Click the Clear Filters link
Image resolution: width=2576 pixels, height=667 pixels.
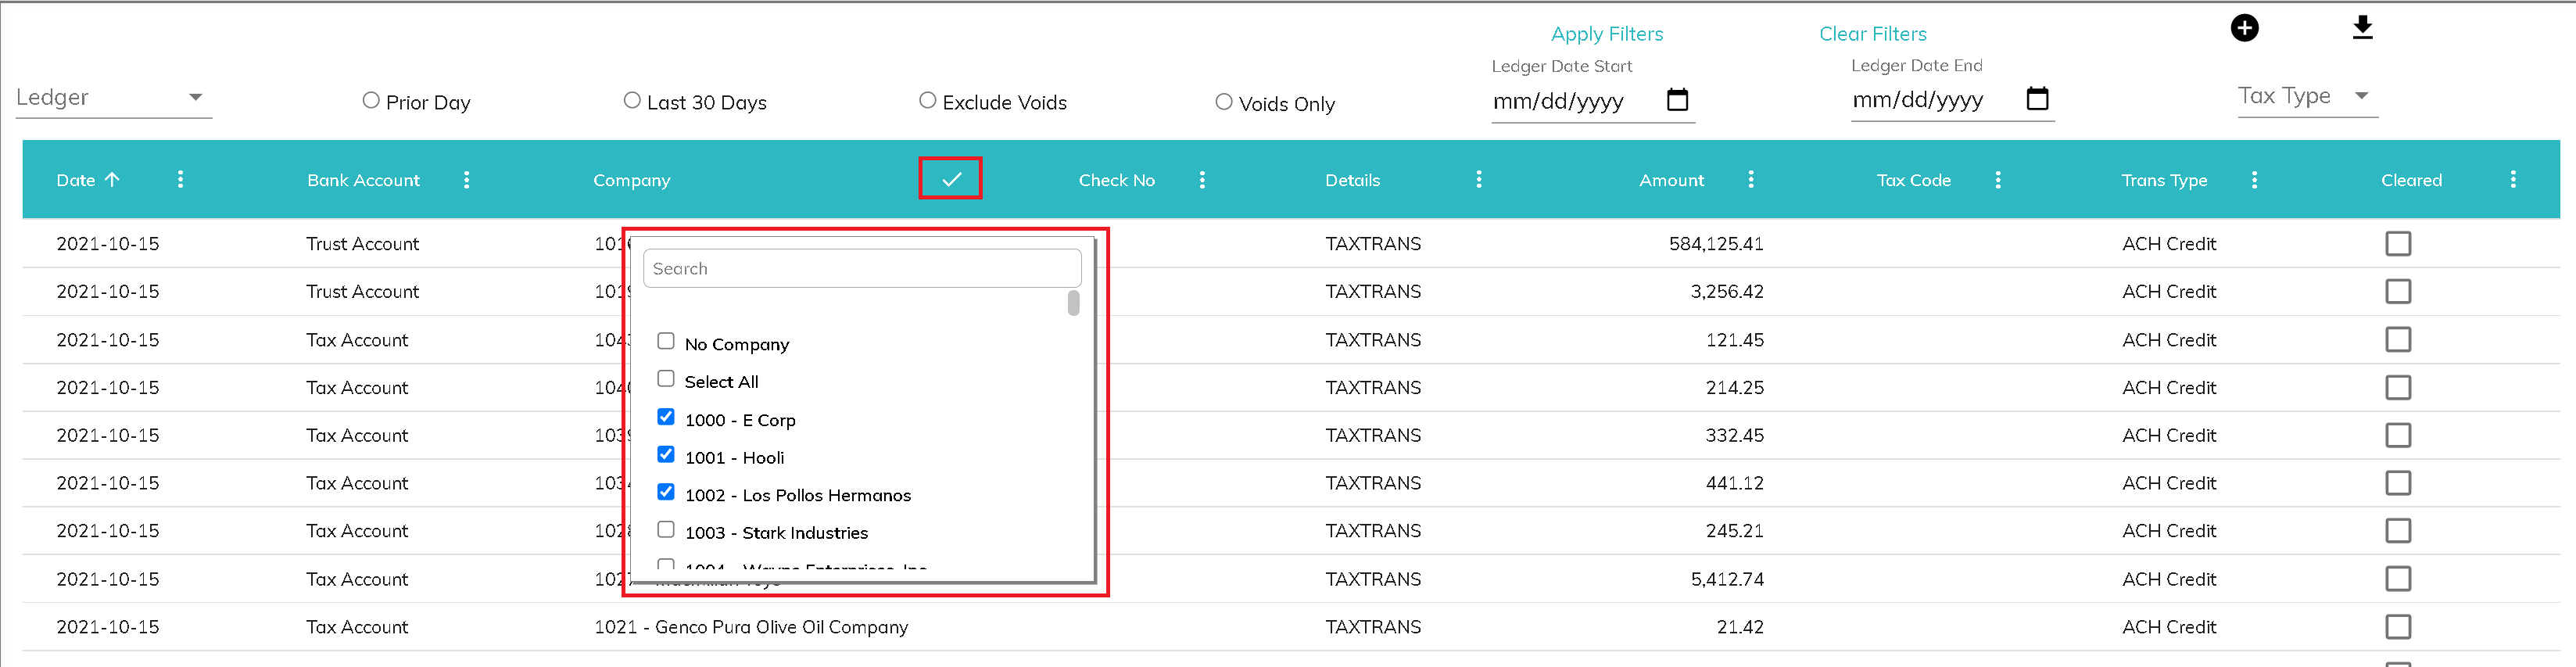tap(1872, 34)
